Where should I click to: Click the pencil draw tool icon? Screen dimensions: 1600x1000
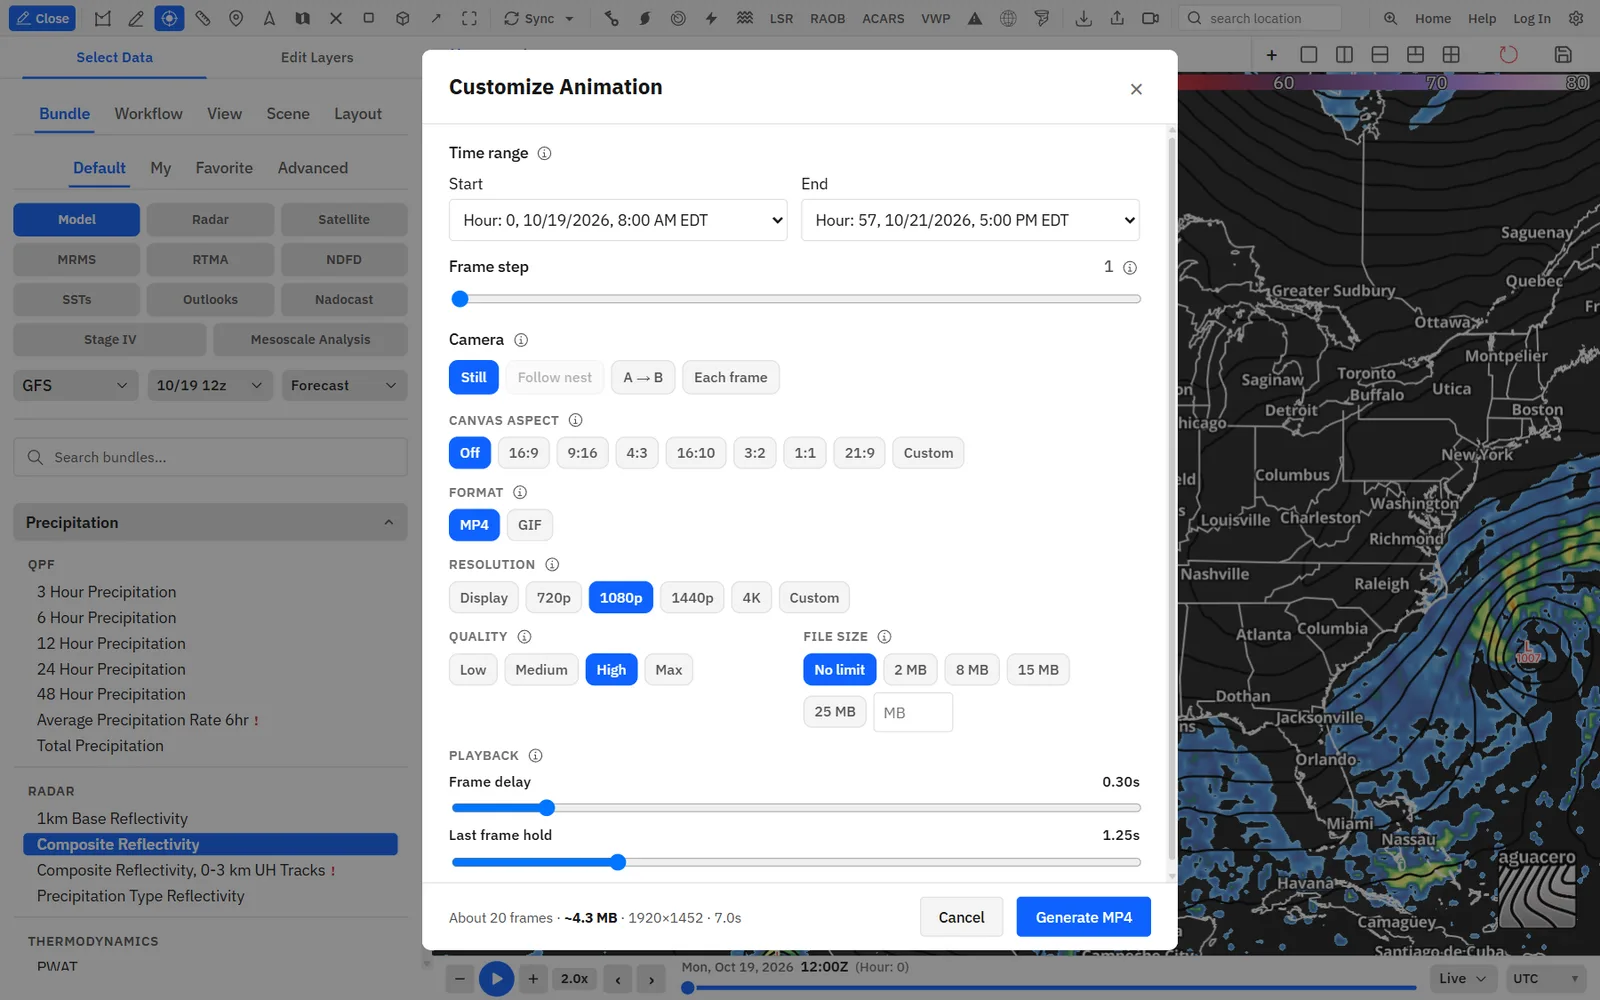[x=136, y=18]
